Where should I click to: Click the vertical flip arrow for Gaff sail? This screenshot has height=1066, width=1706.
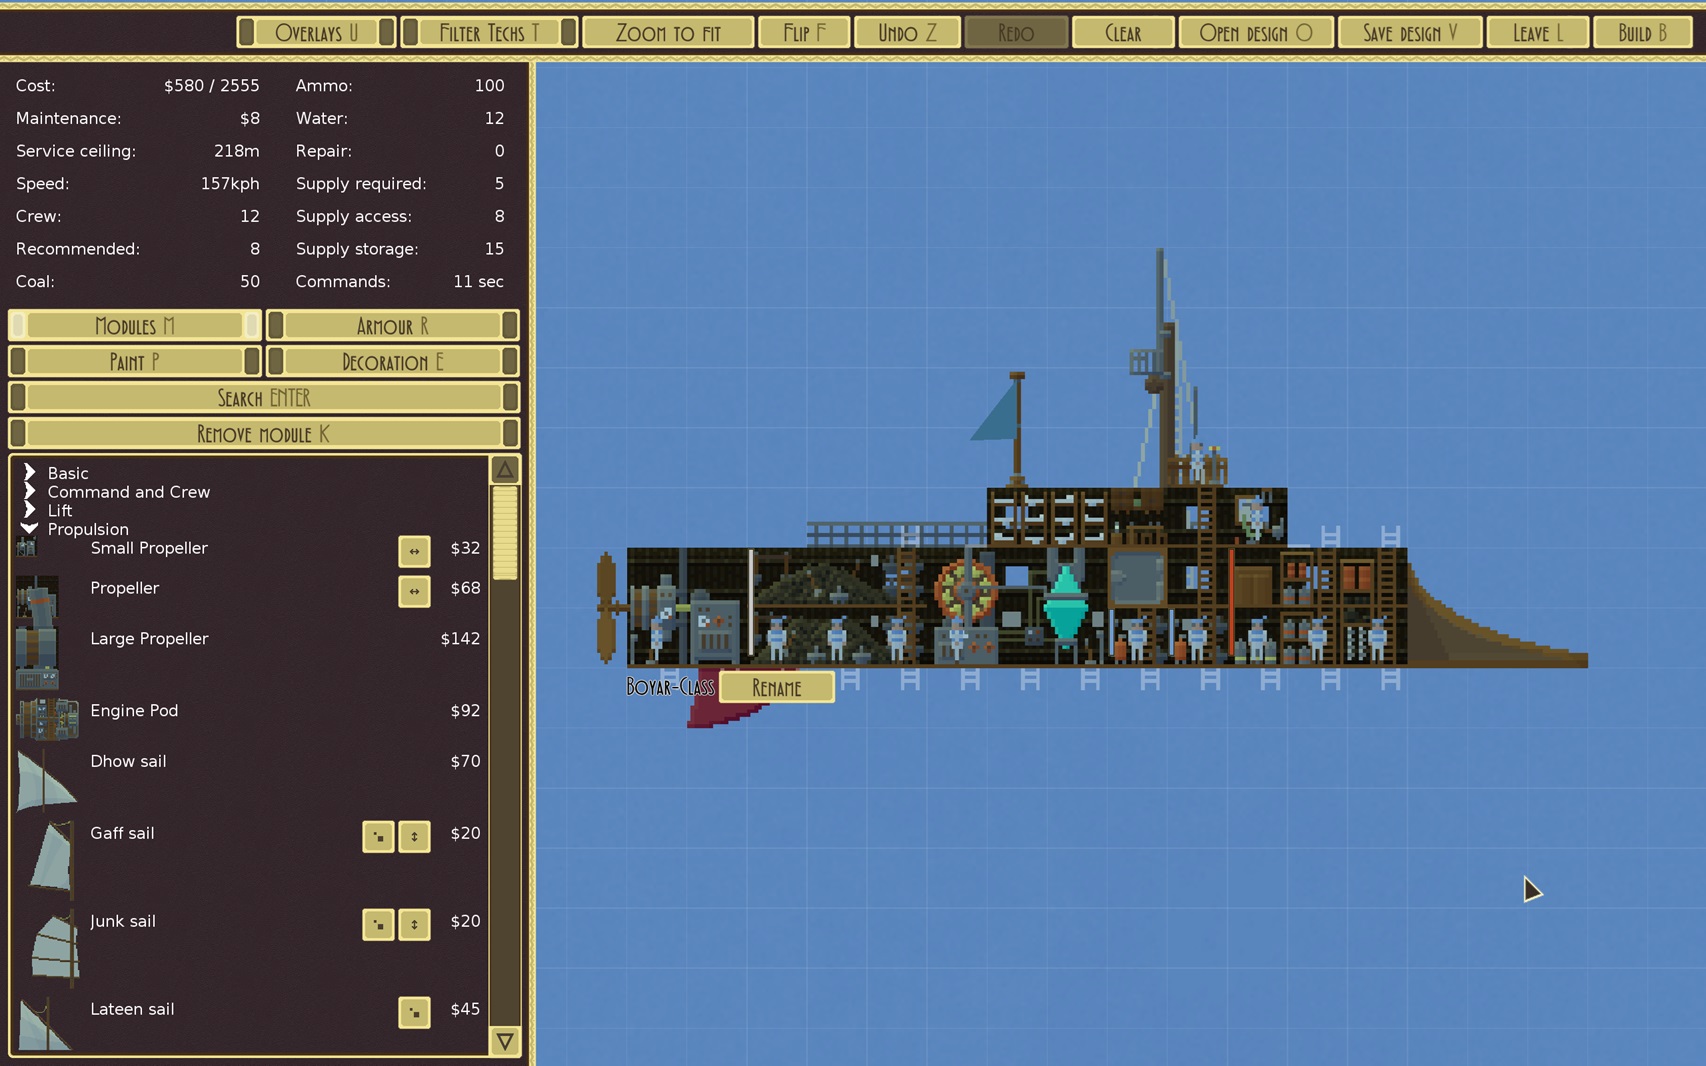click(x=414, y=836)
